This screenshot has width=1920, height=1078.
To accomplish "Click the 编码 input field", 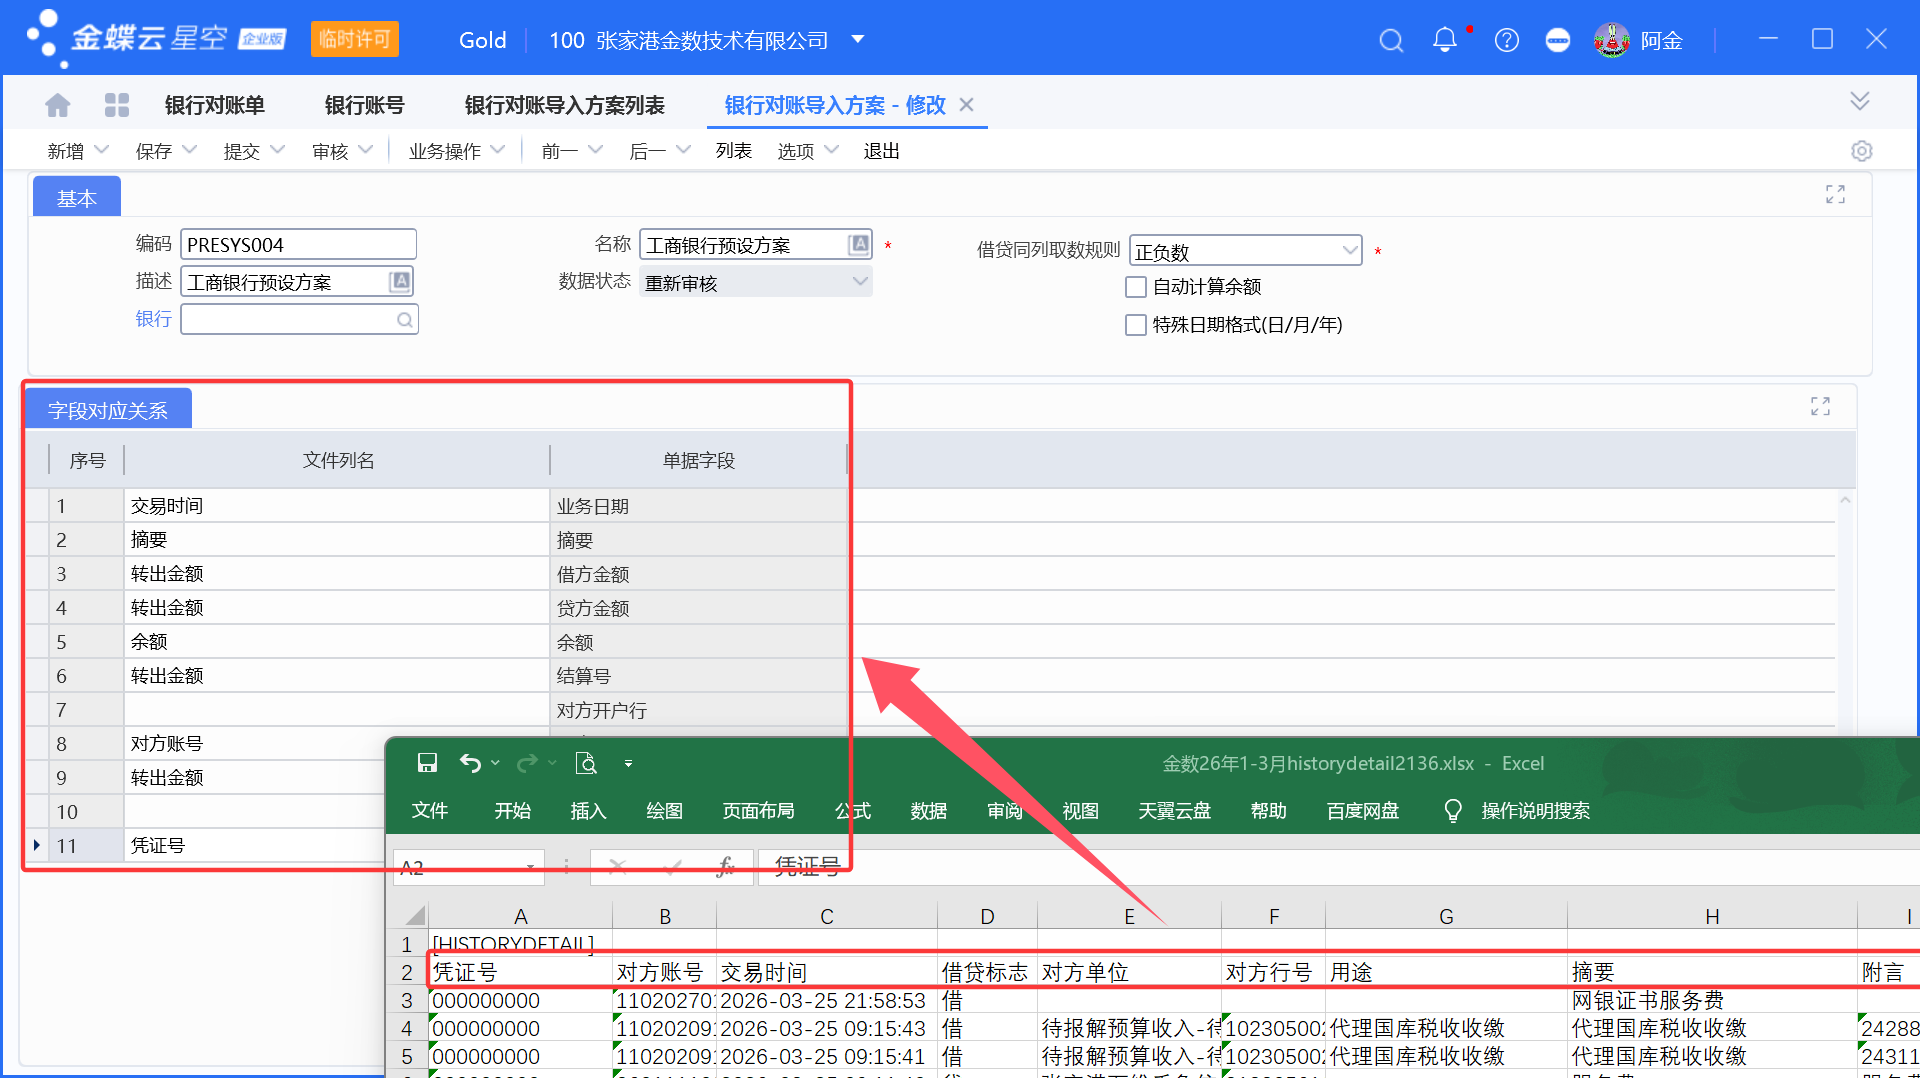I will click(x=298, y=245).
